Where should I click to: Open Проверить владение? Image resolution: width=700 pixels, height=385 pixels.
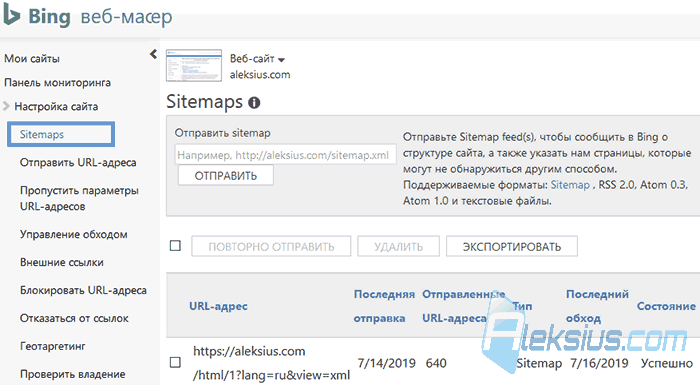(72, 374)
